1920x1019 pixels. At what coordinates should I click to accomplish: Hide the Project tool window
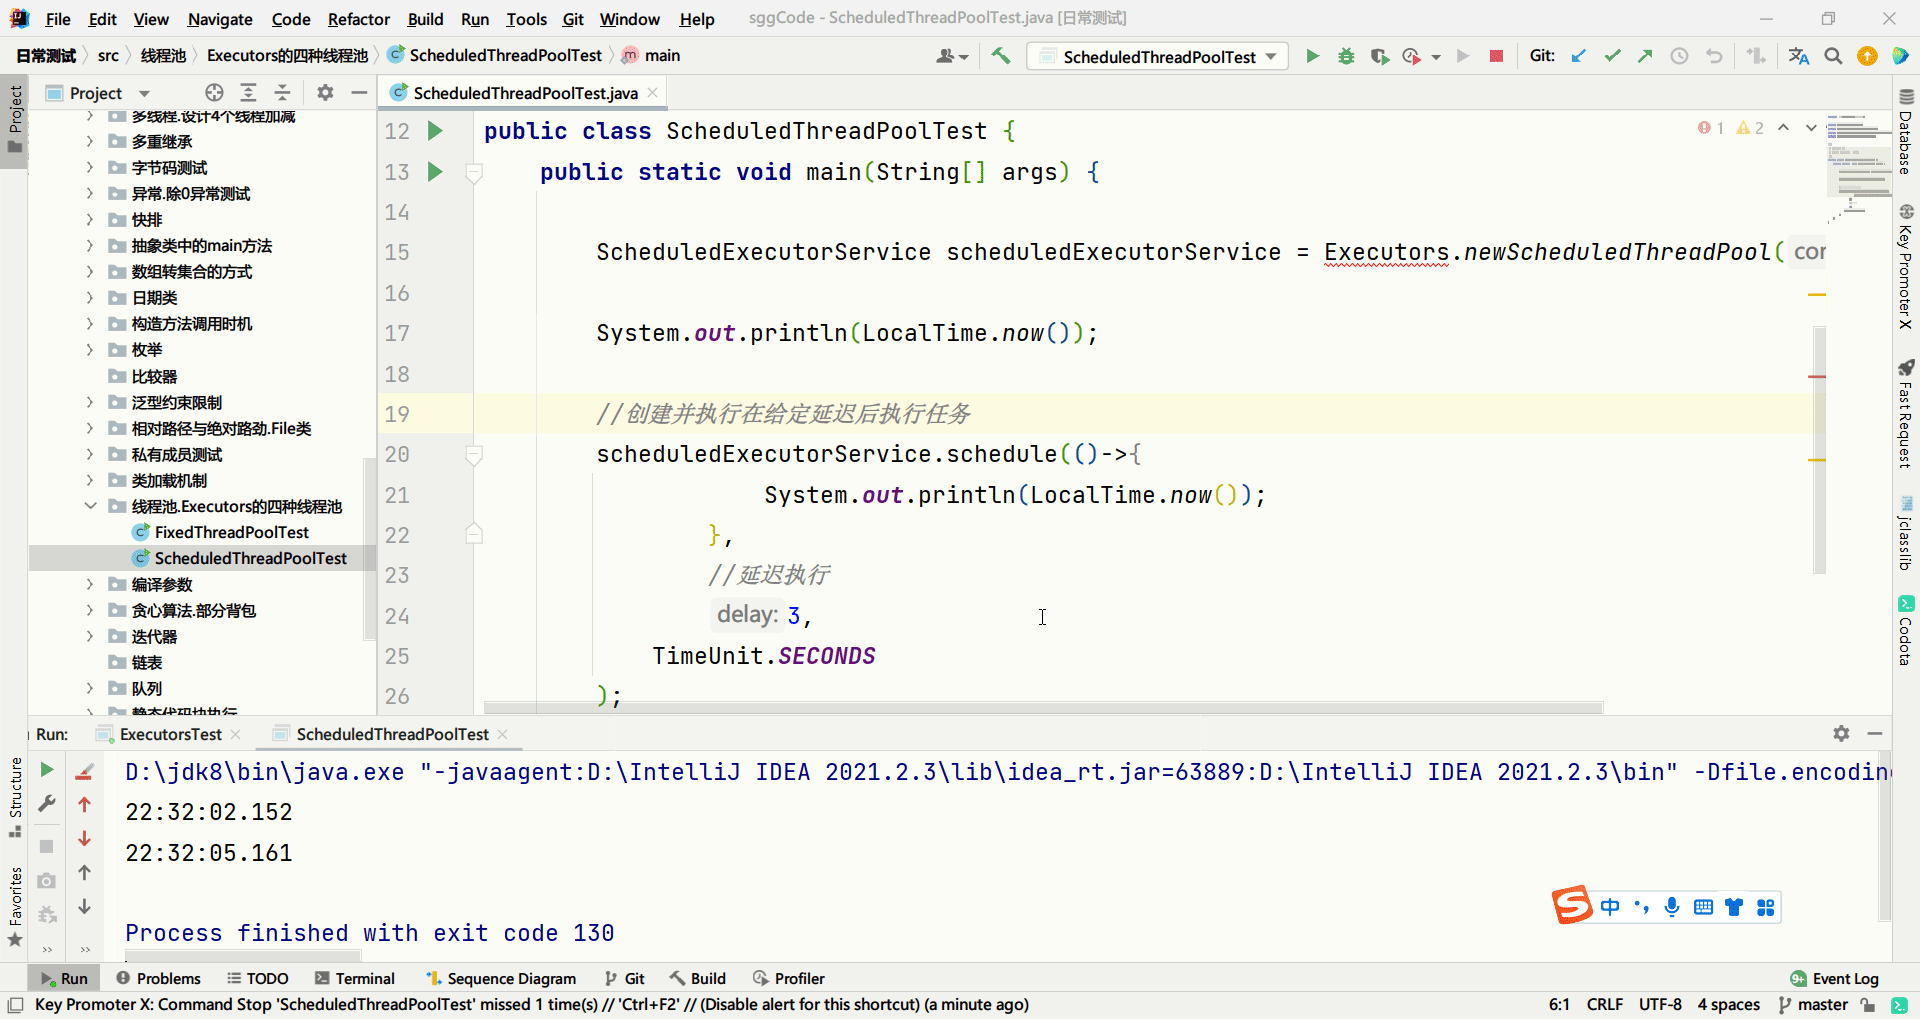click(359, 93)
